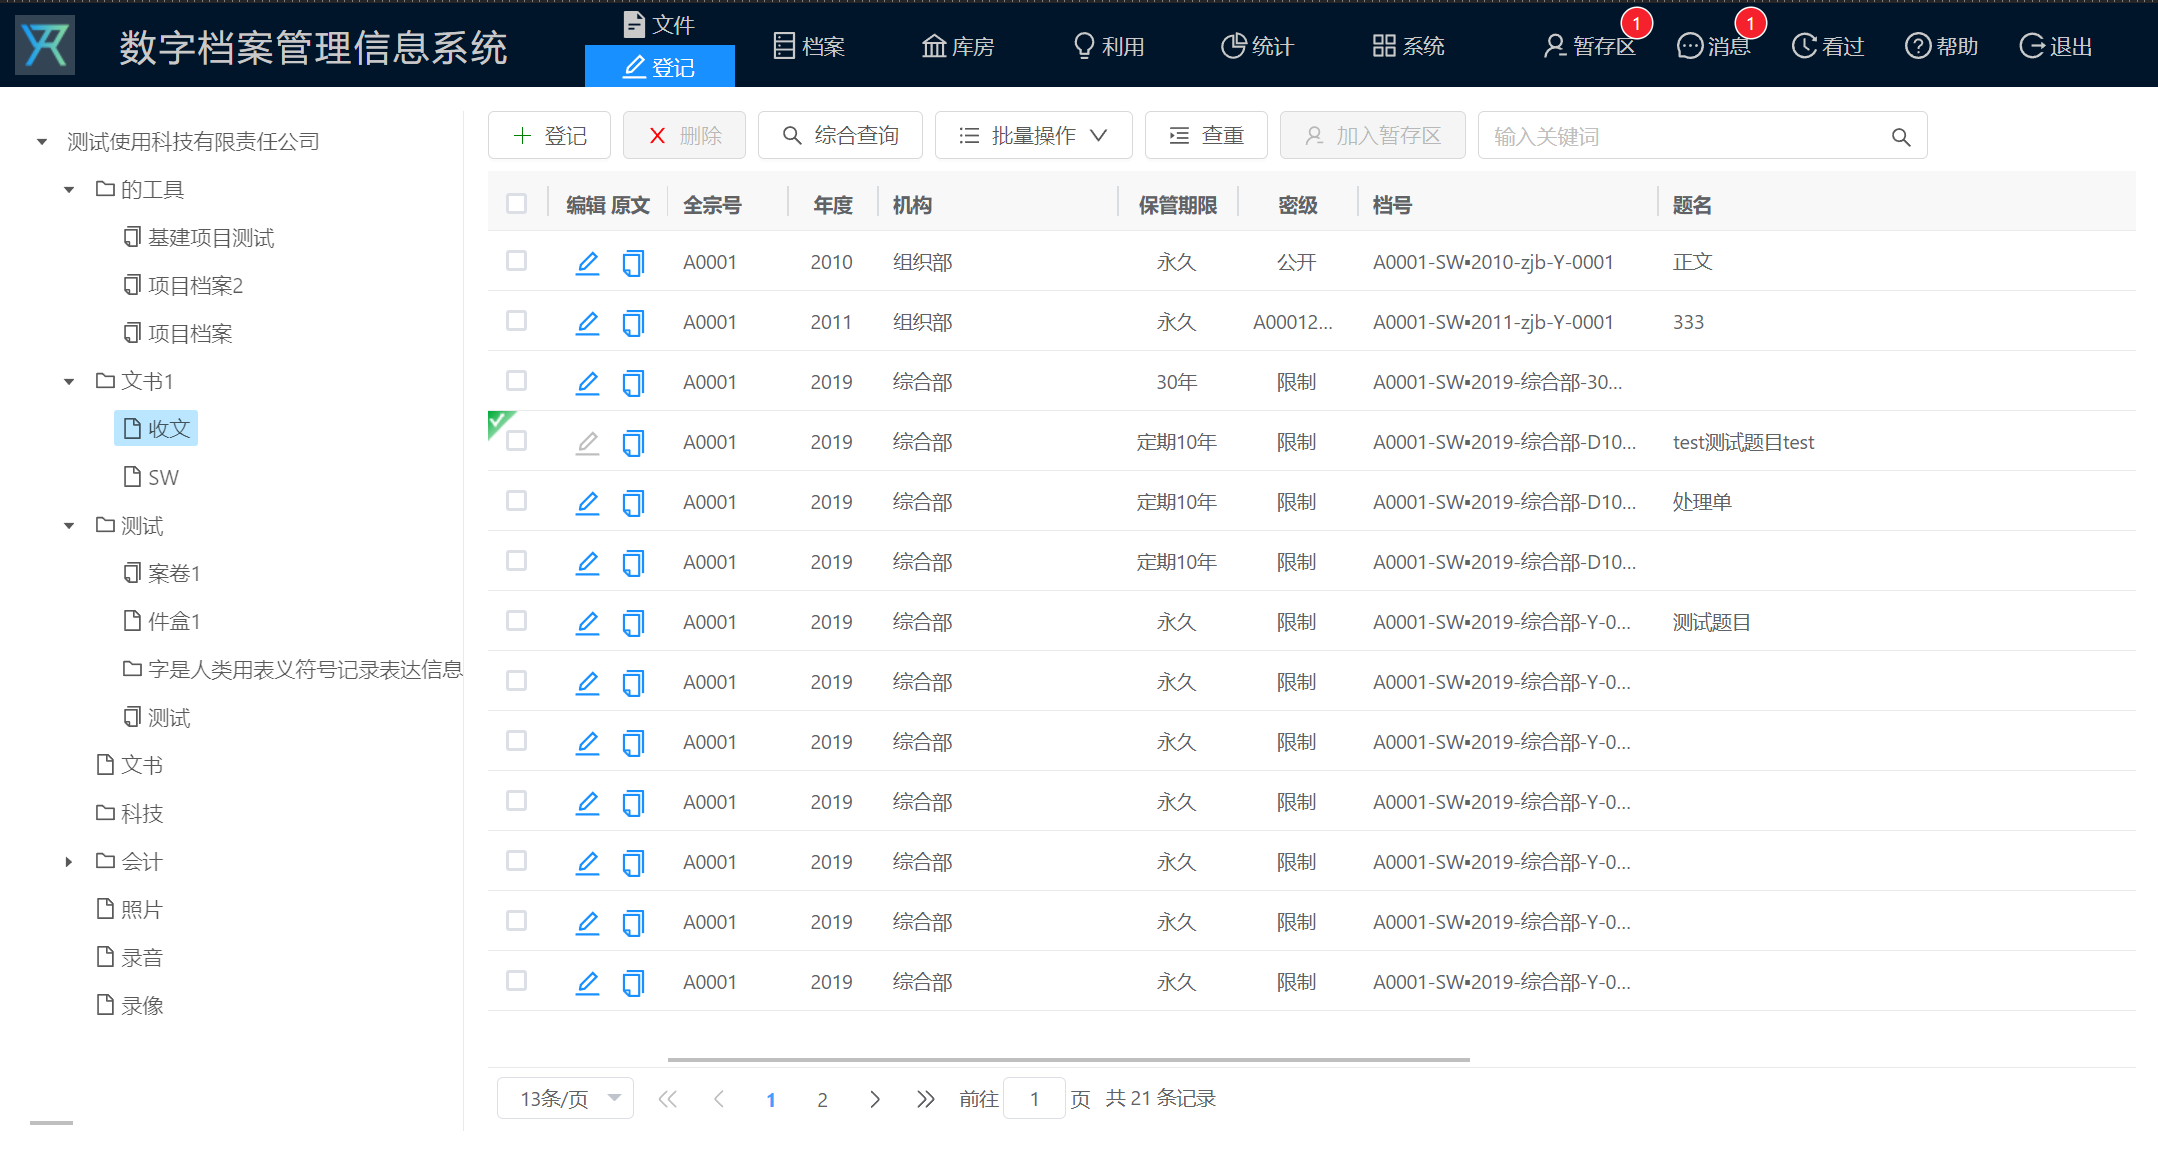Collapse the 测试使用科技有限责任公司 root node
Image resolution: width=2158 pixels, height=1155 pixels.
[42, 142]
